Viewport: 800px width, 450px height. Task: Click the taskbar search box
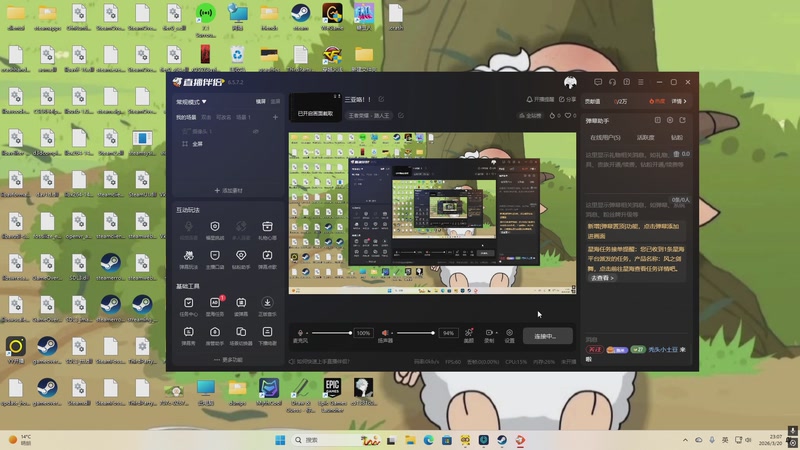(x=337, y=440)
